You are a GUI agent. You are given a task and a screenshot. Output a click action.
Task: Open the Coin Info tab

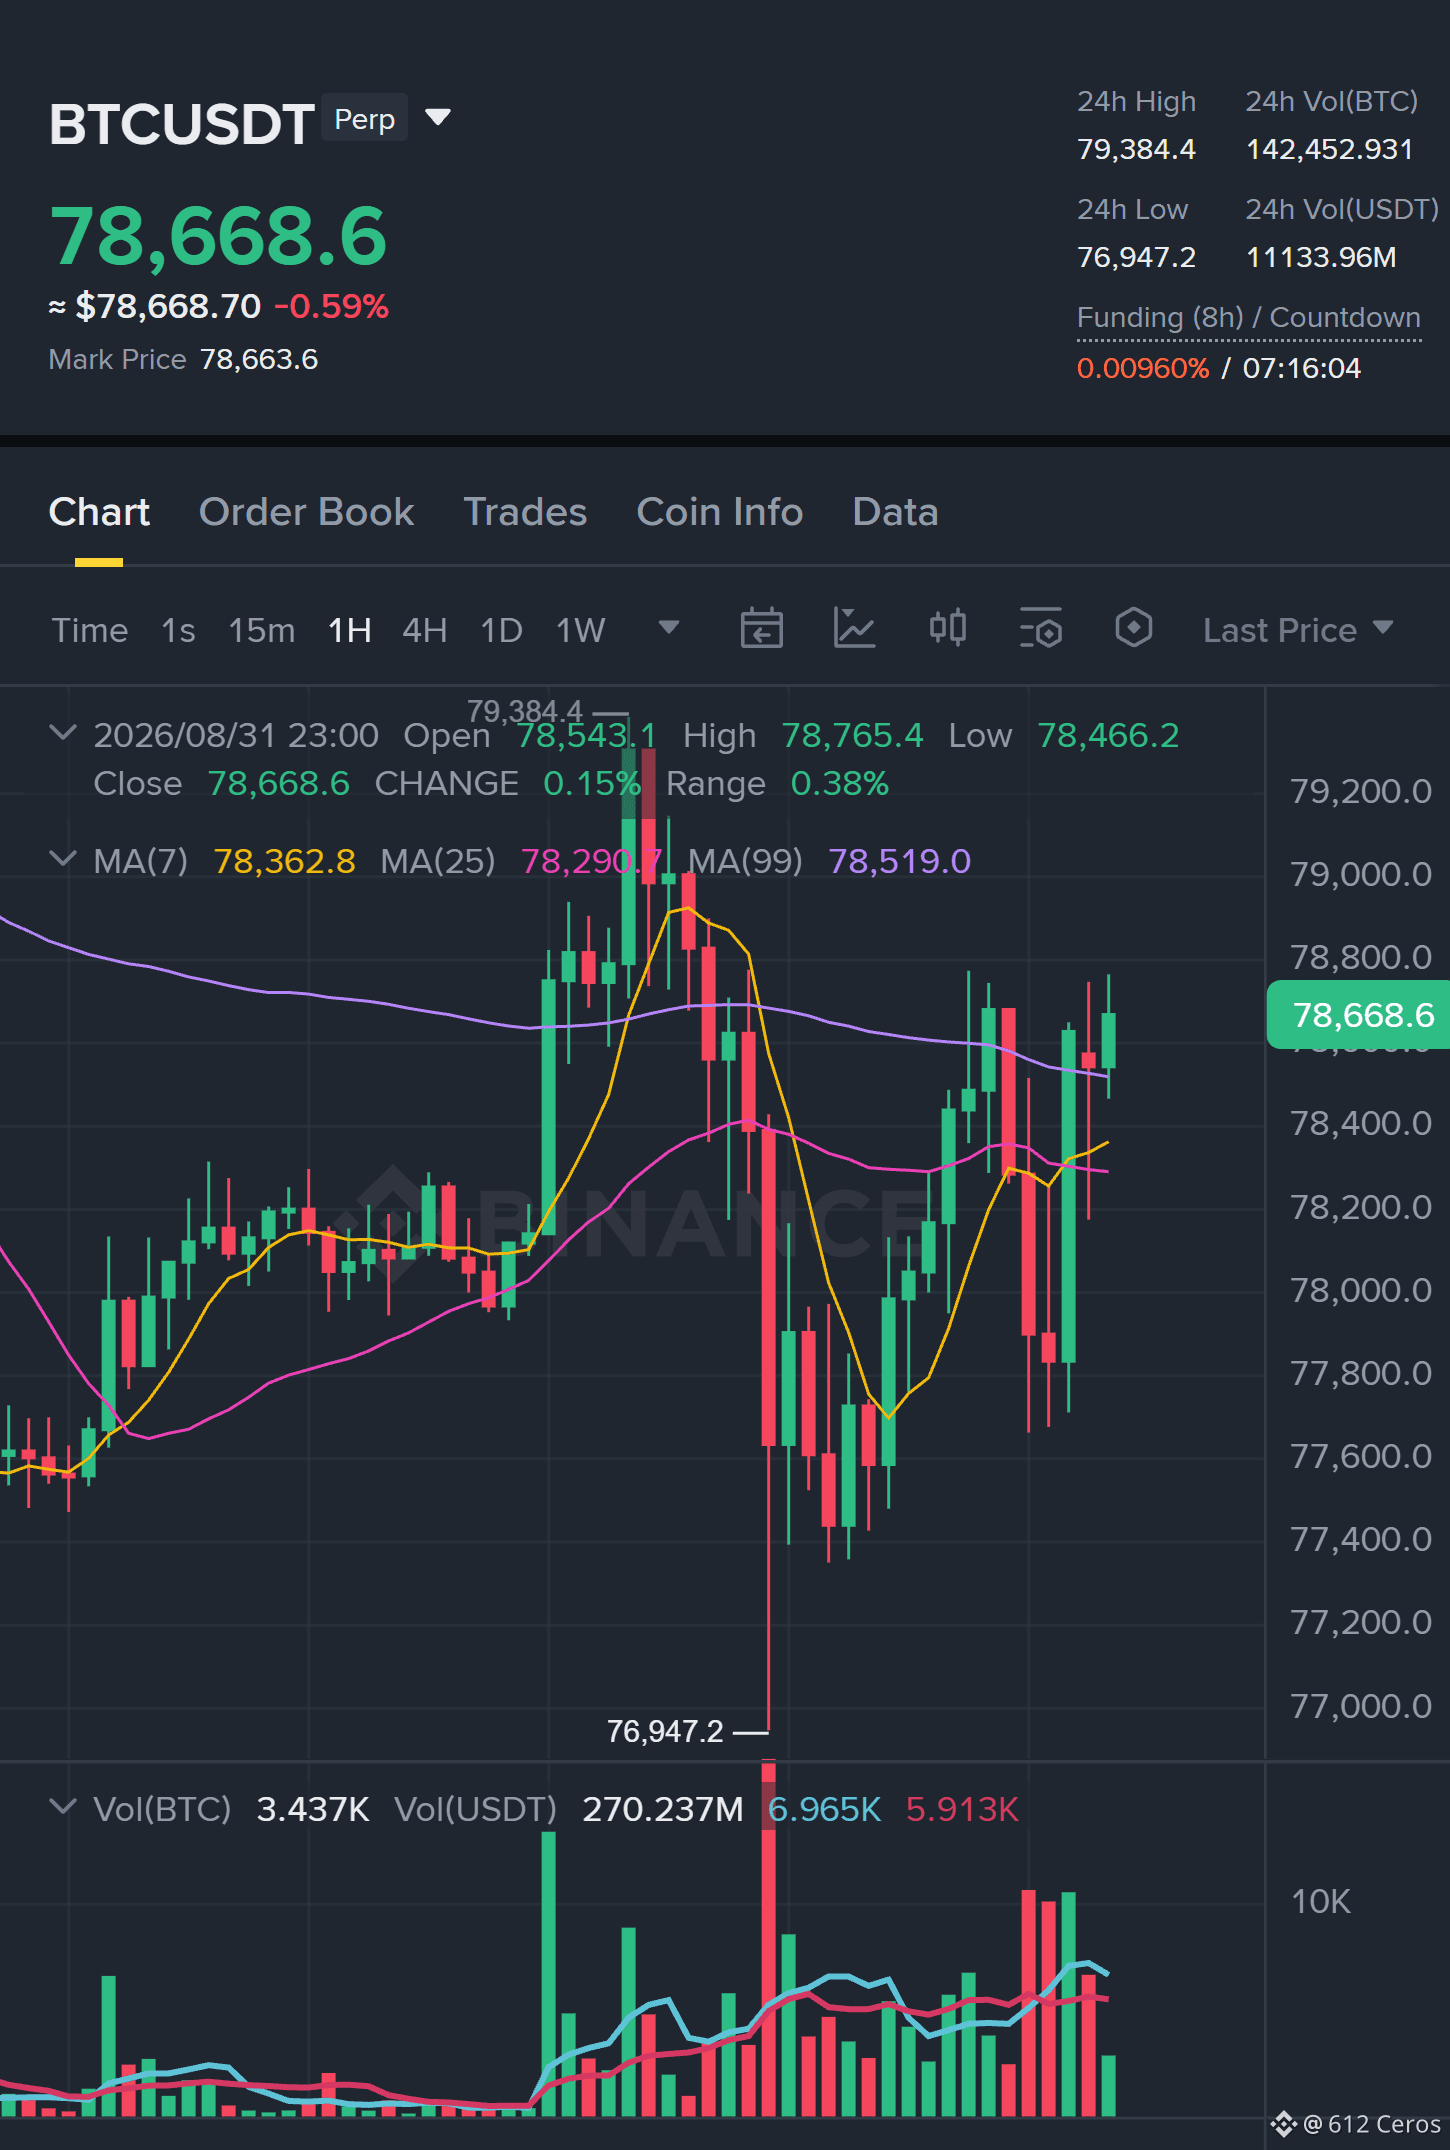[719, 512]
